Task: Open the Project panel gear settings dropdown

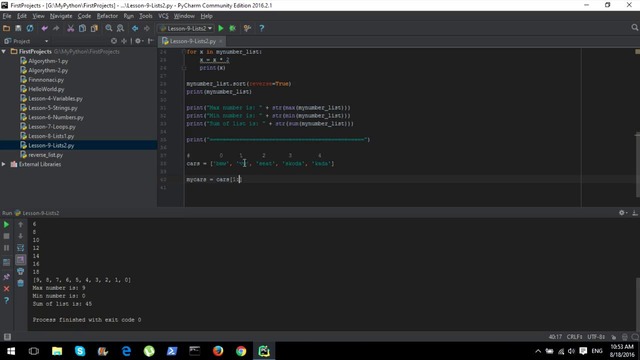Action: pos(139,41)
